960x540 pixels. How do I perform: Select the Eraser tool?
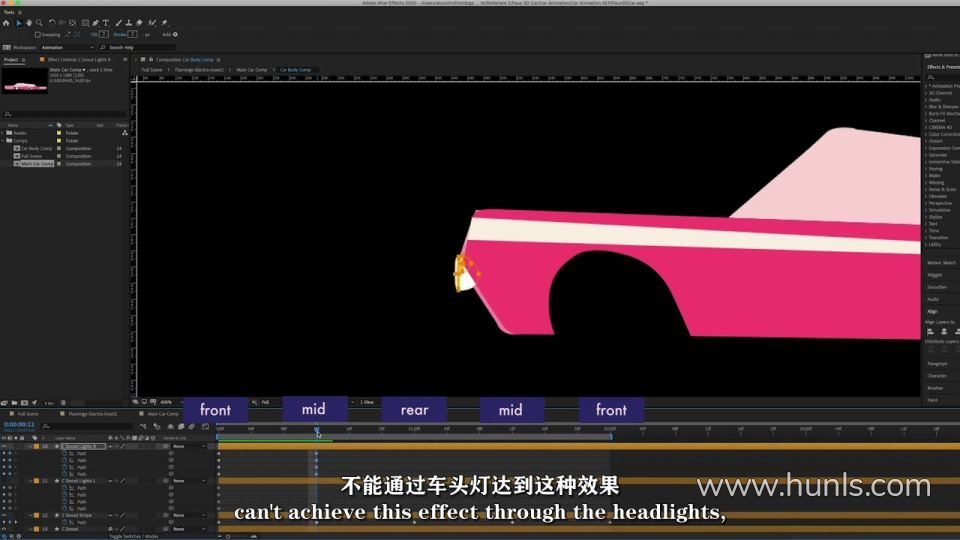click(x=139, y=23)
